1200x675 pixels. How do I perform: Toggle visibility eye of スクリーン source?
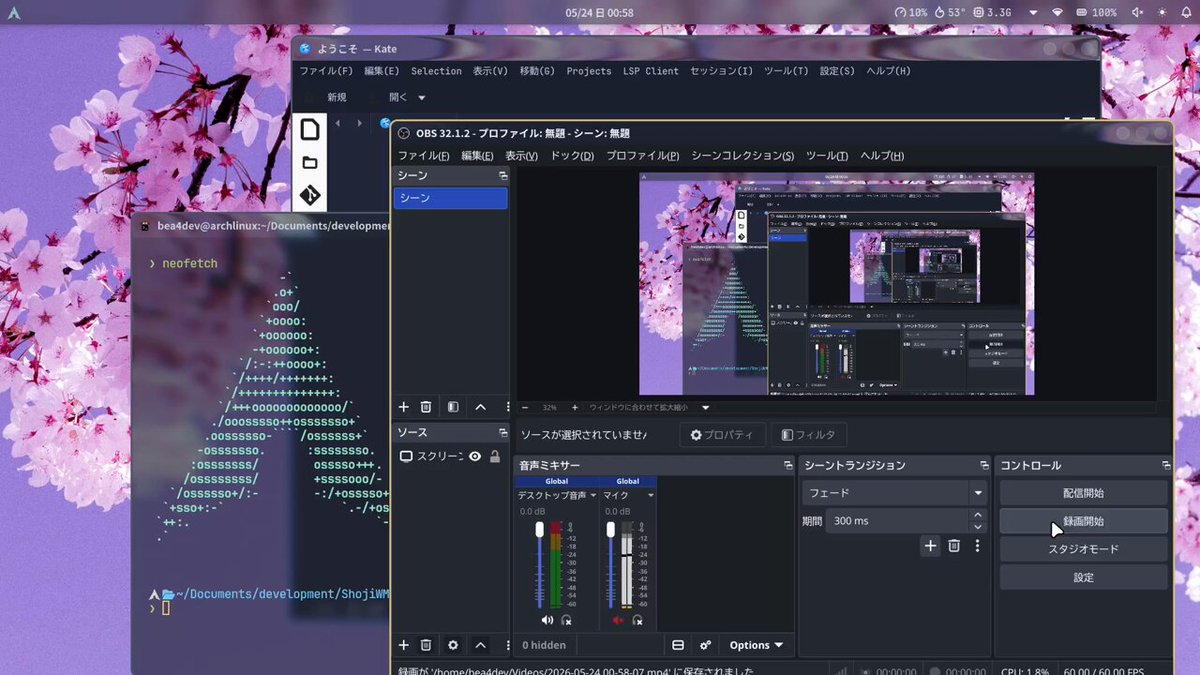click(475, 456)
